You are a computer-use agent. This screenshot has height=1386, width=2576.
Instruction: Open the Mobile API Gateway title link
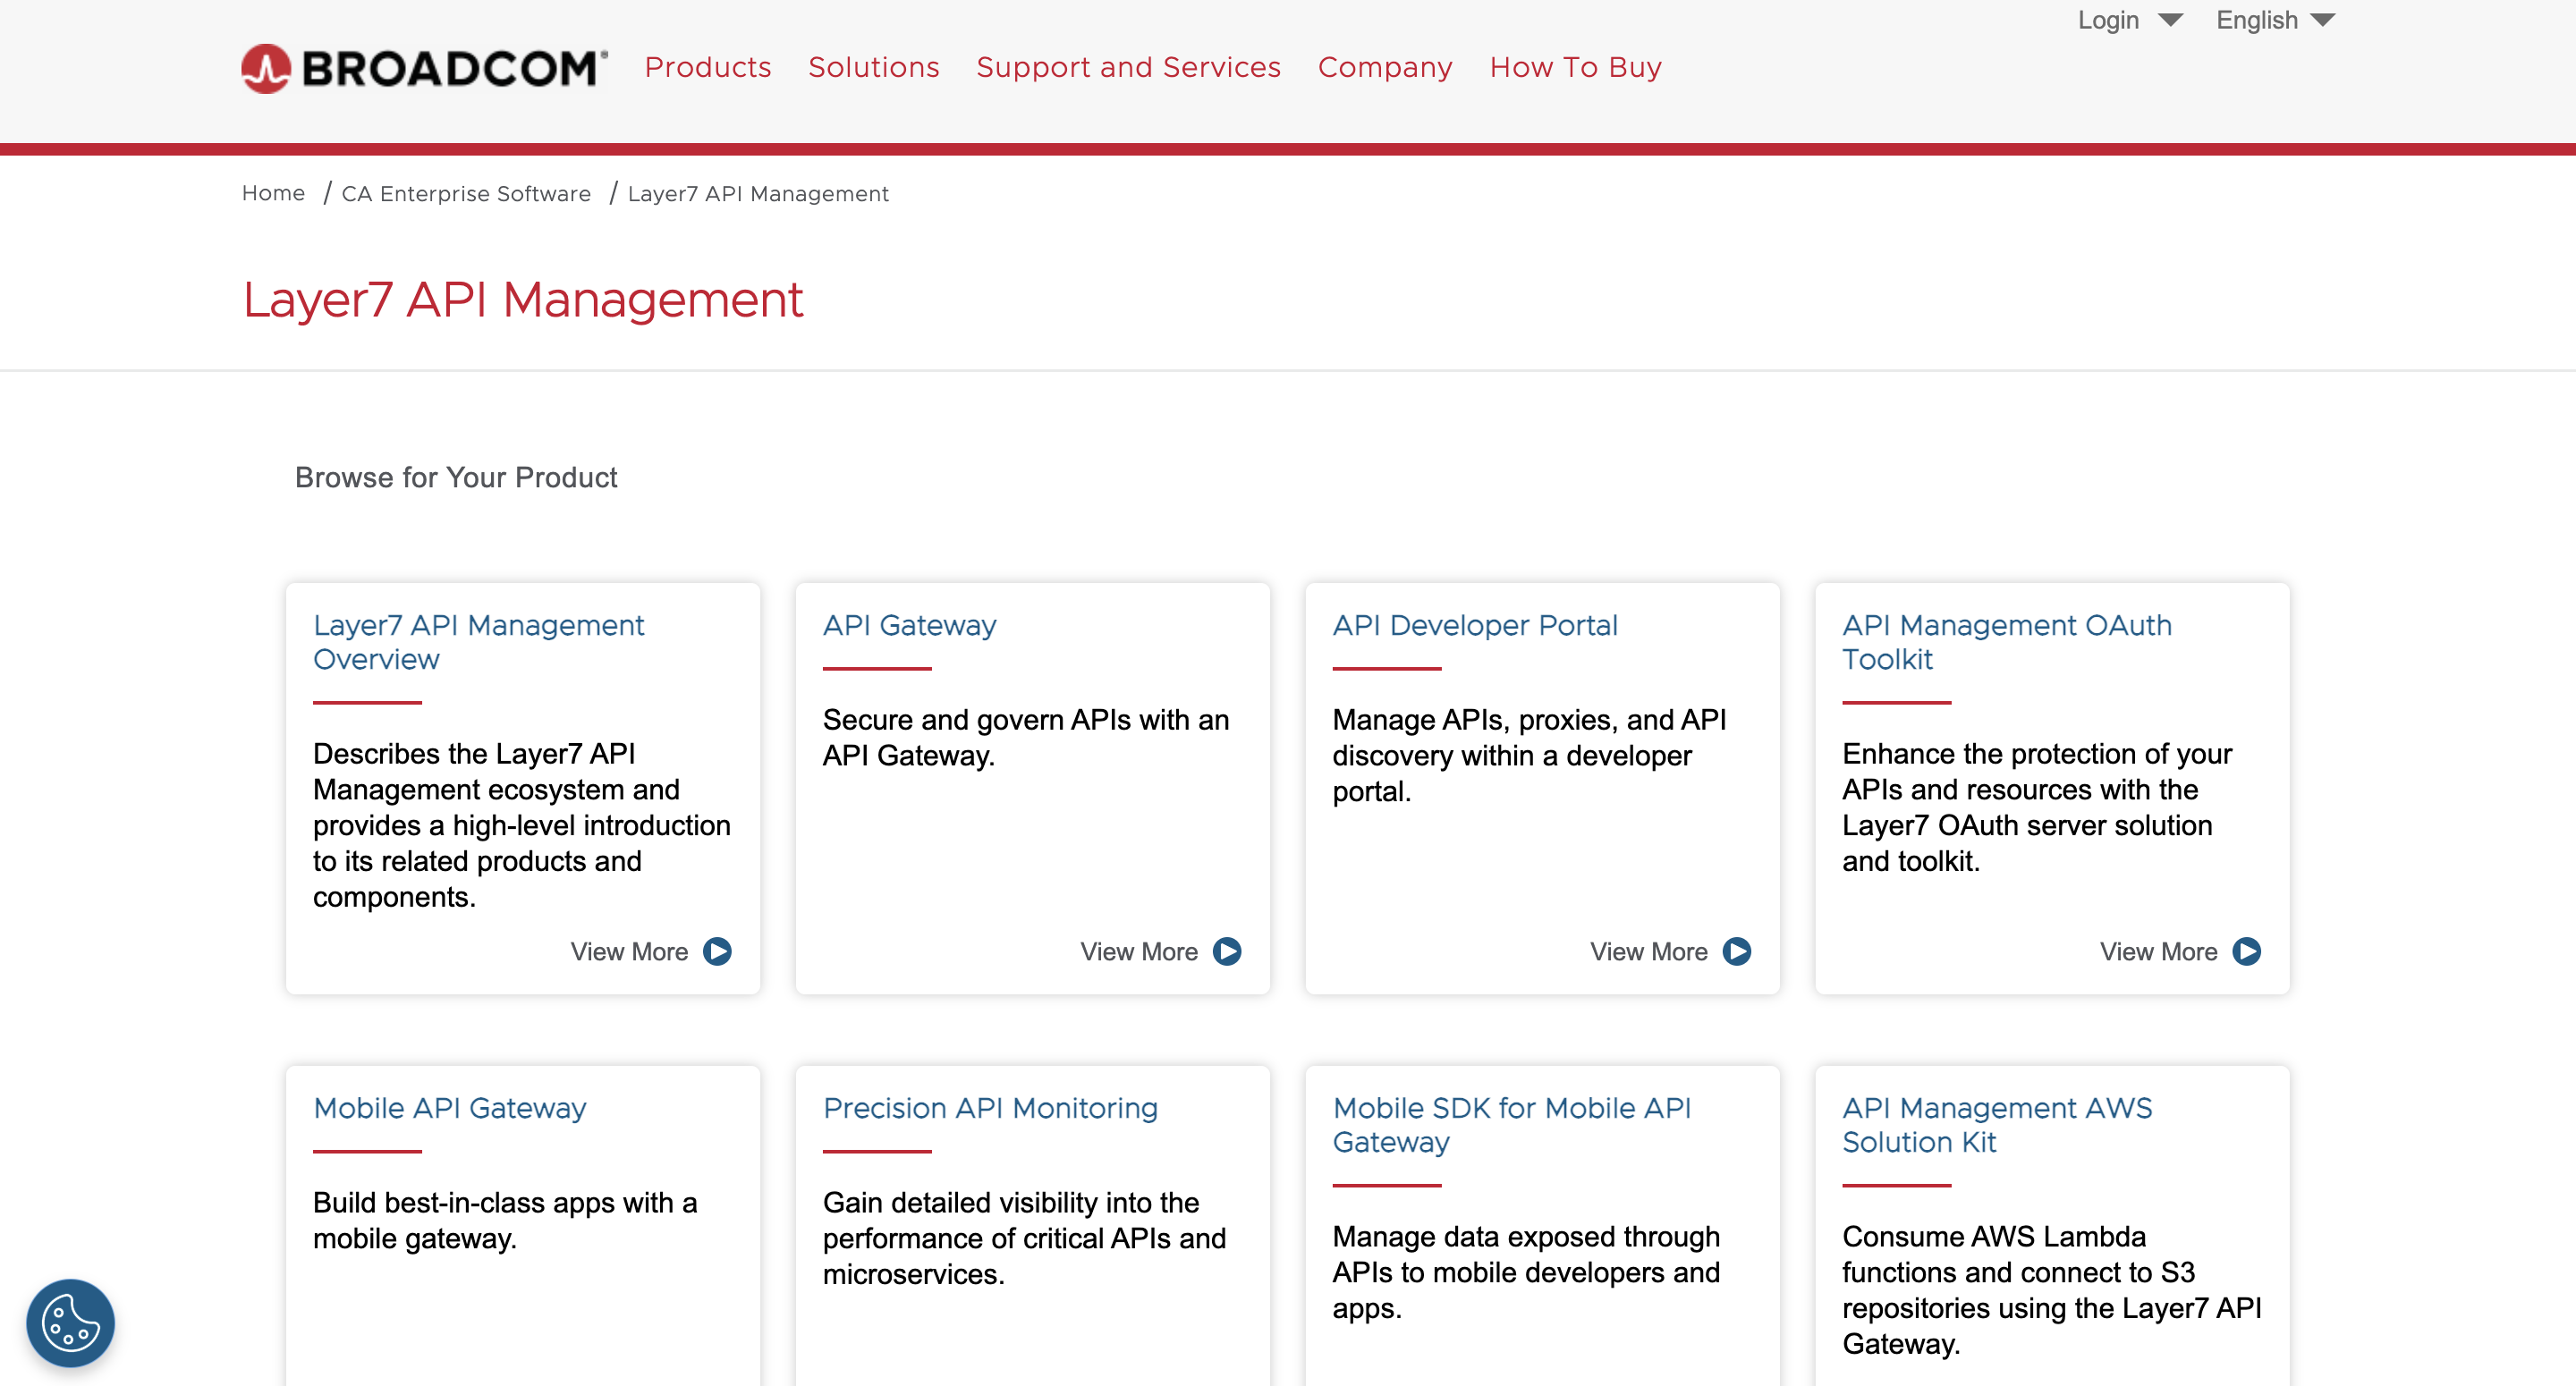pos(449,1108)
